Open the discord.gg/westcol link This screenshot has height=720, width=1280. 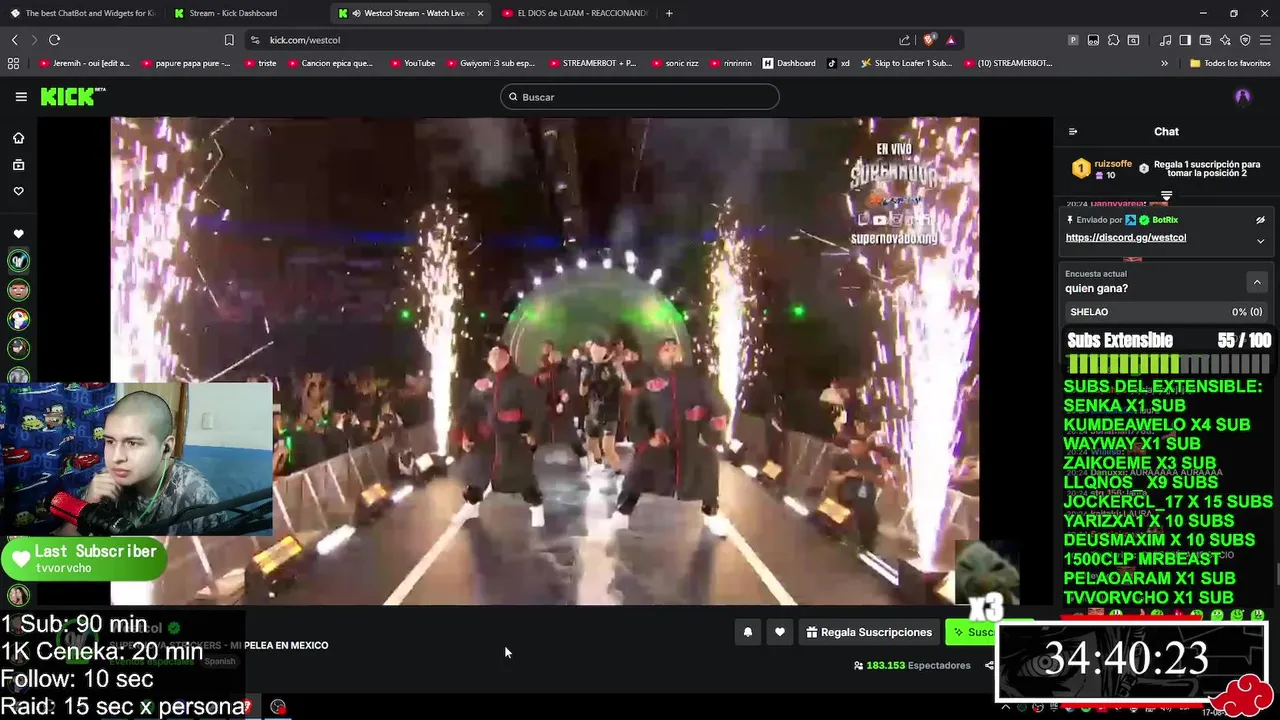coord(1125,238)
